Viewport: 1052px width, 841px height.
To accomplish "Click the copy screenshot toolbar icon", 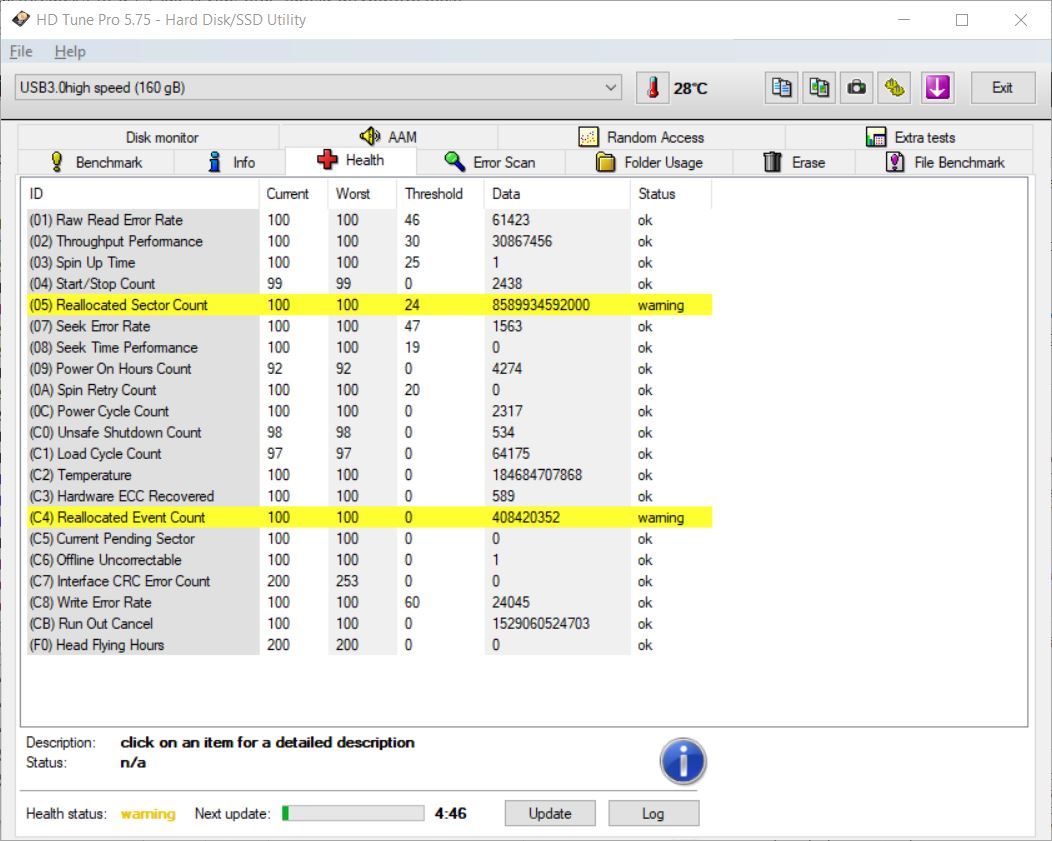I will coord(819,88).
